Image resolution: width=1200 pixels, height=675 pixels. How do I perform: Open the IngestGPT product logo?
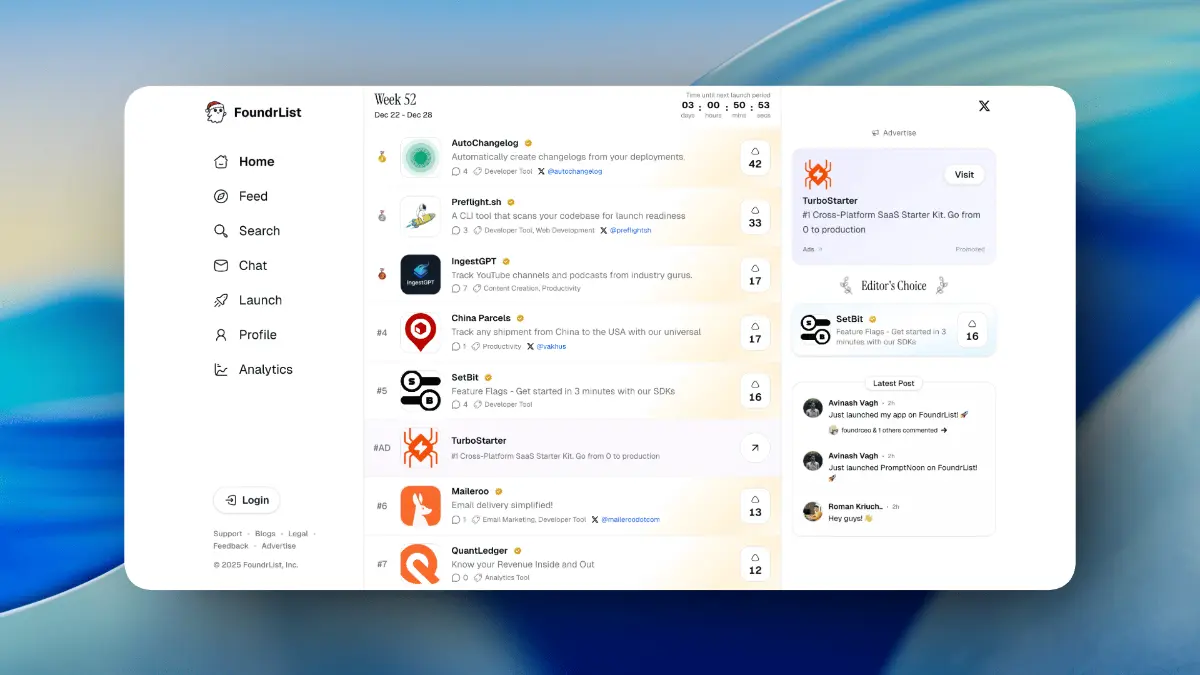tap(420, 275)
